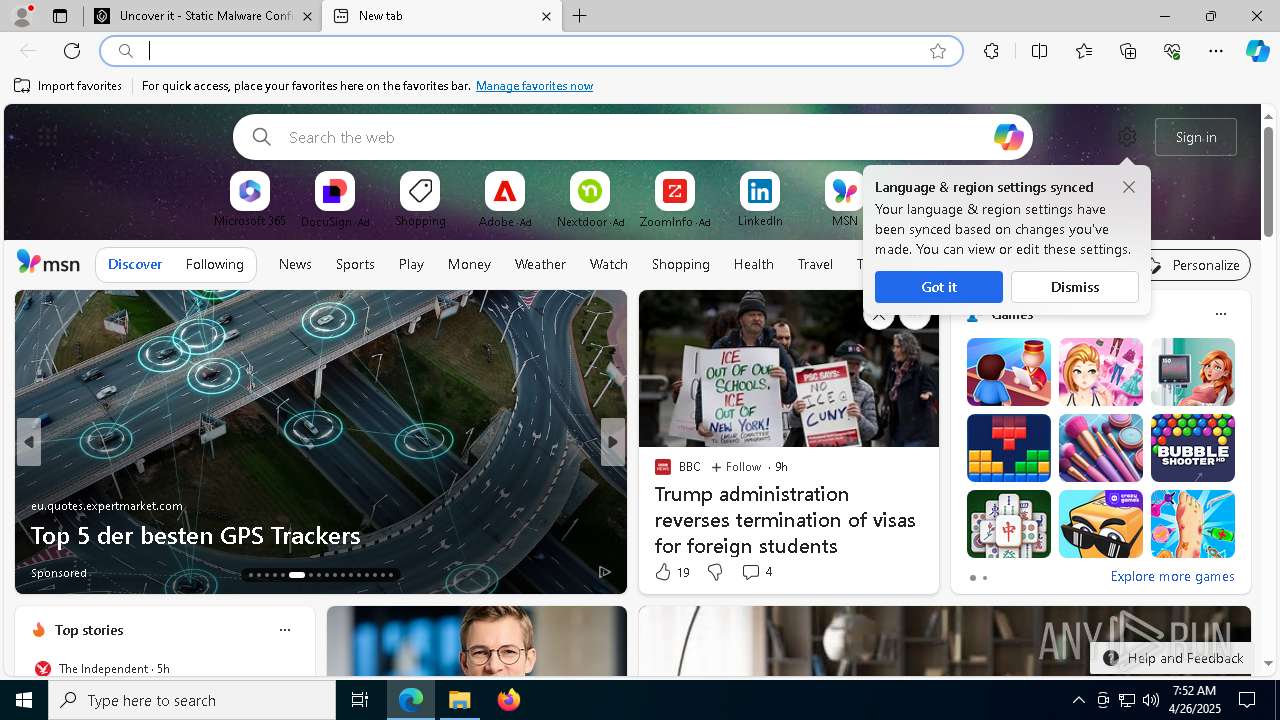Click Import favorites
1280x720 pixels.
point(68,86)
